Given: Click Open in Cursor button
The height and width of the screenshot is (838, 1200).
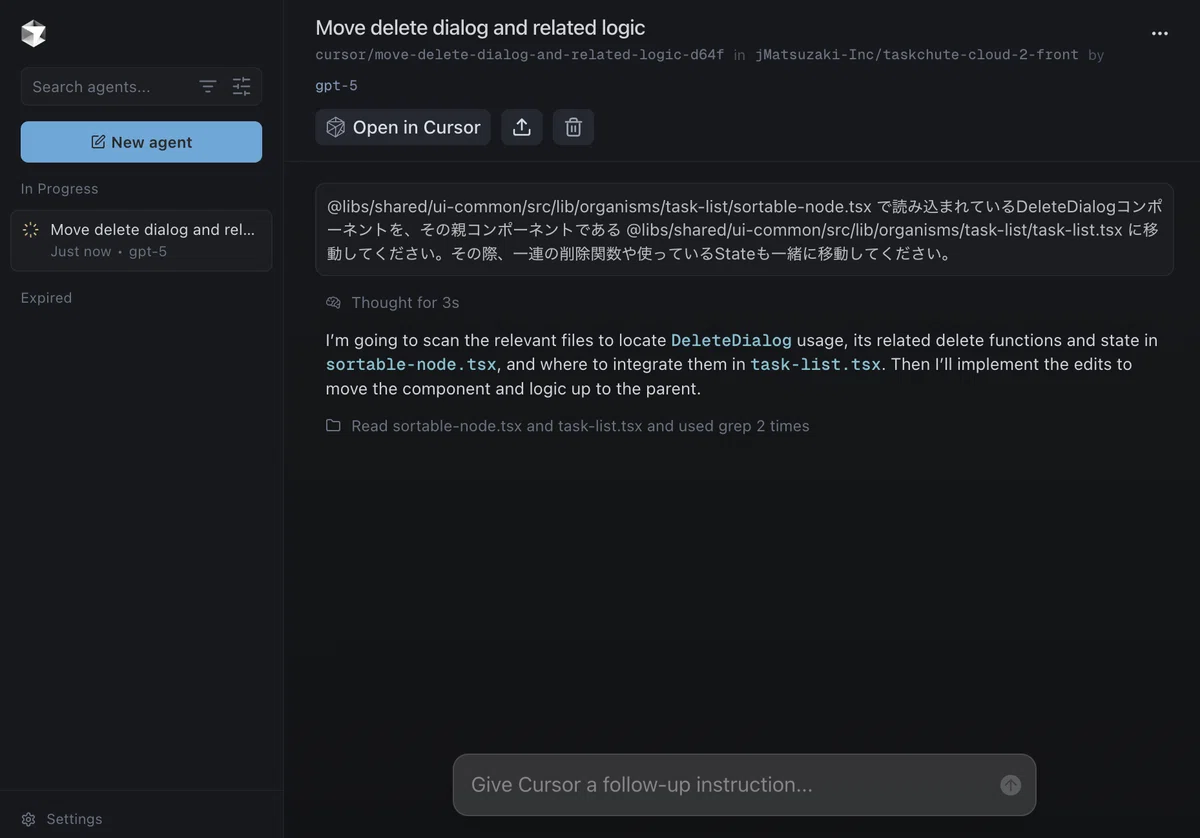Looking at the screenshot, I should [403, 127].
